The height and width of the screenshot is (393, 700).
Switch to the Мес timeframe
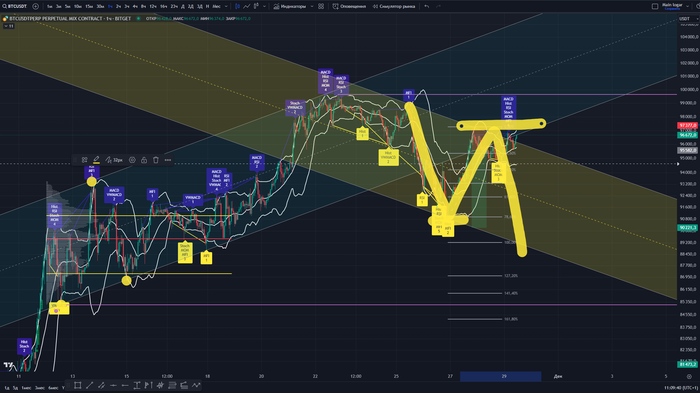pyautogui.click(x=216, y=6)
